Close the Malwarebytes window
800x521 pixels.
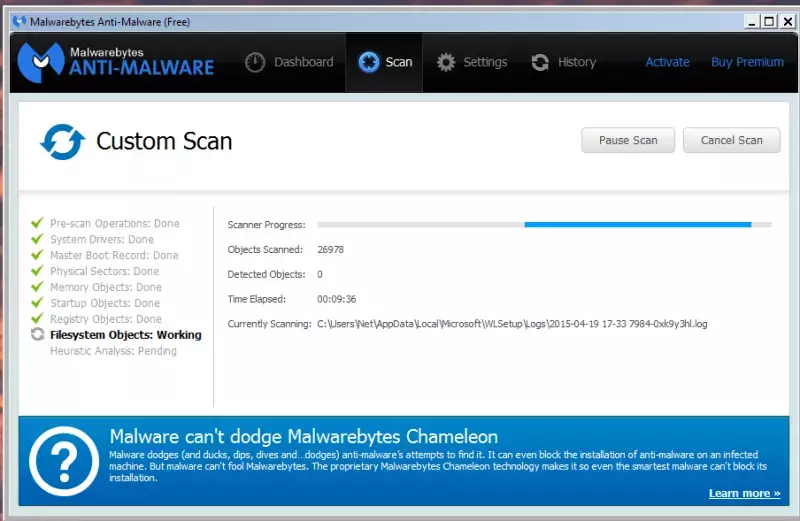(x=788, y=21)
